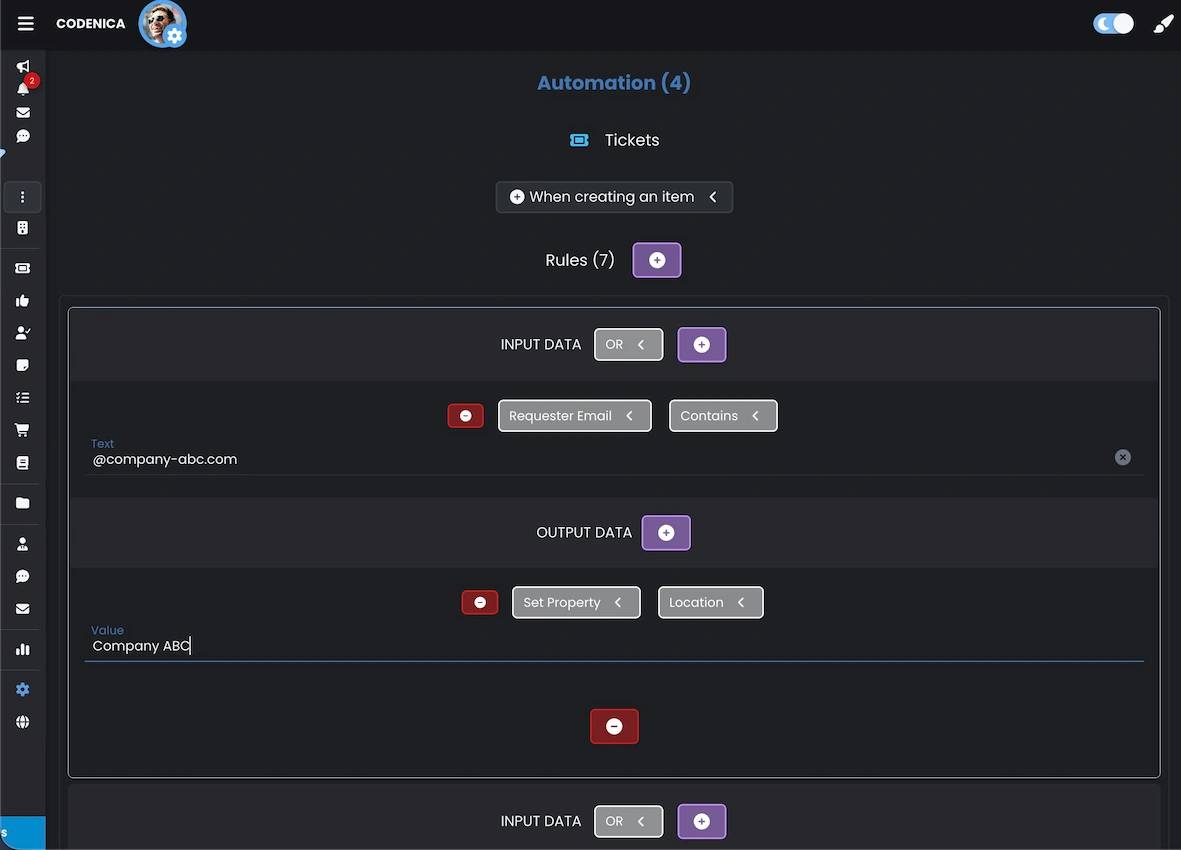The image size is (1181, 850).
Task: Open the theme paintbrush icon top right
Action: point(1162,22)
